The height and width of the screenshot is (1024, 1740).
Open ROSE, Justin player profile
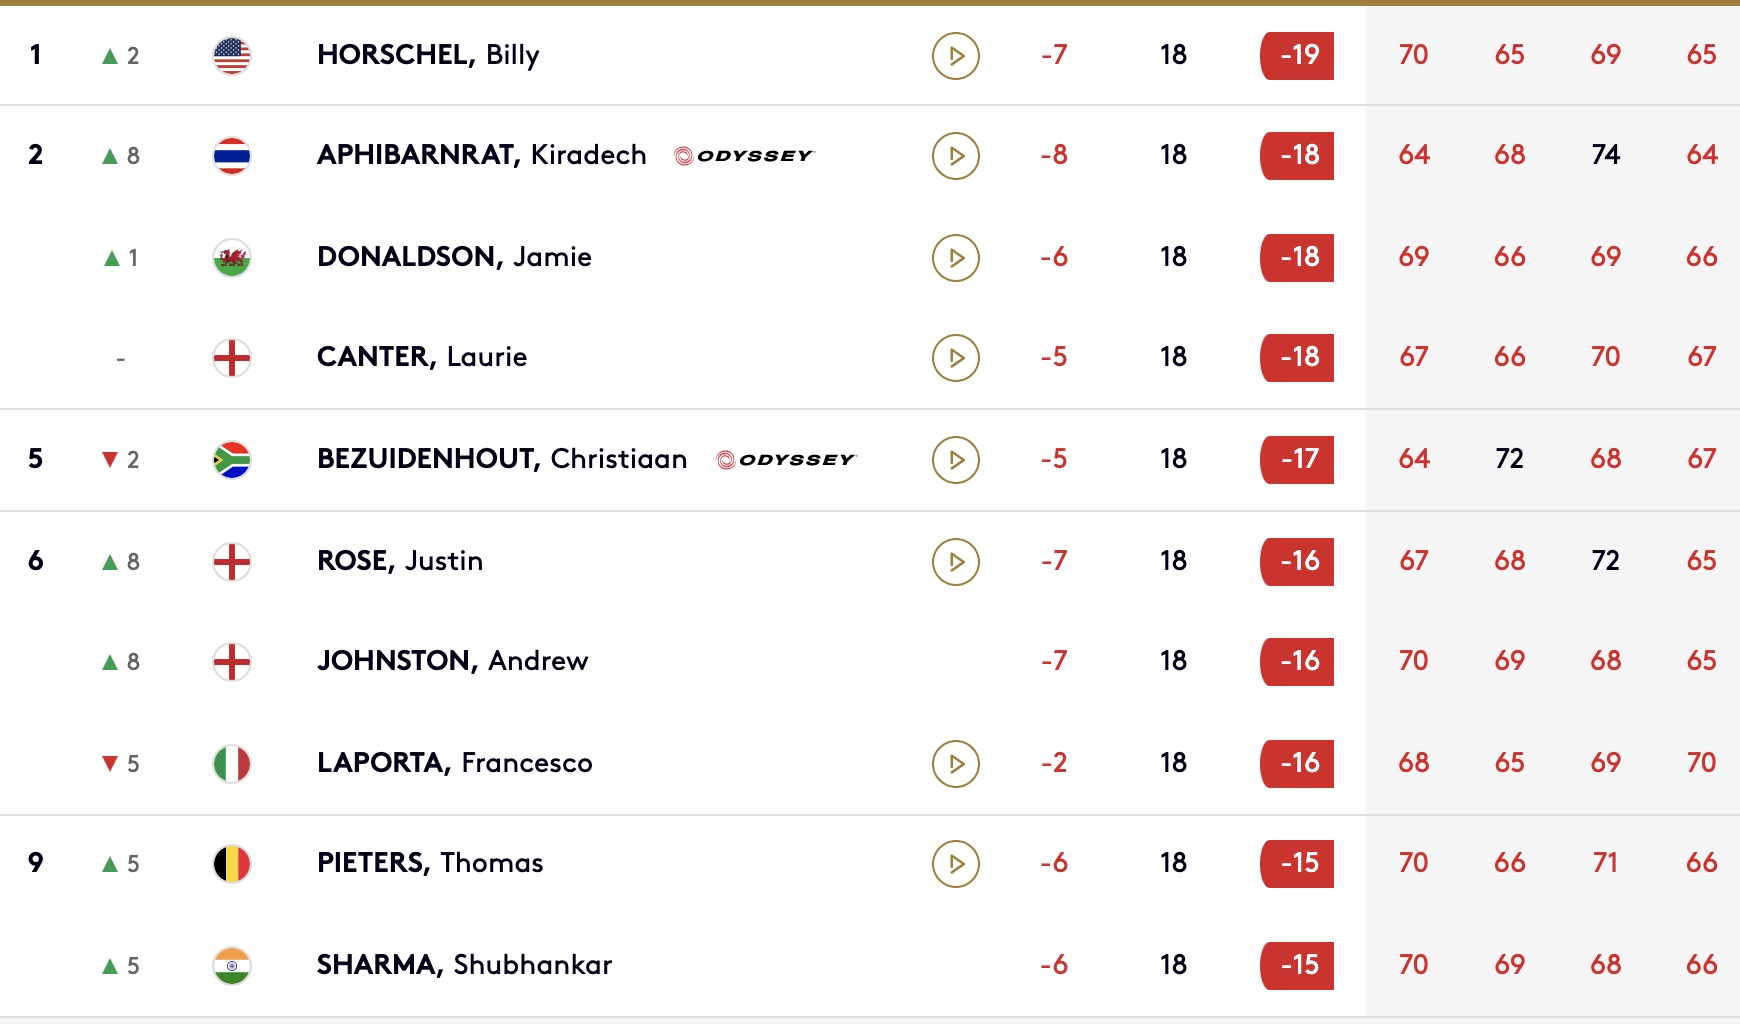point(400,561)
